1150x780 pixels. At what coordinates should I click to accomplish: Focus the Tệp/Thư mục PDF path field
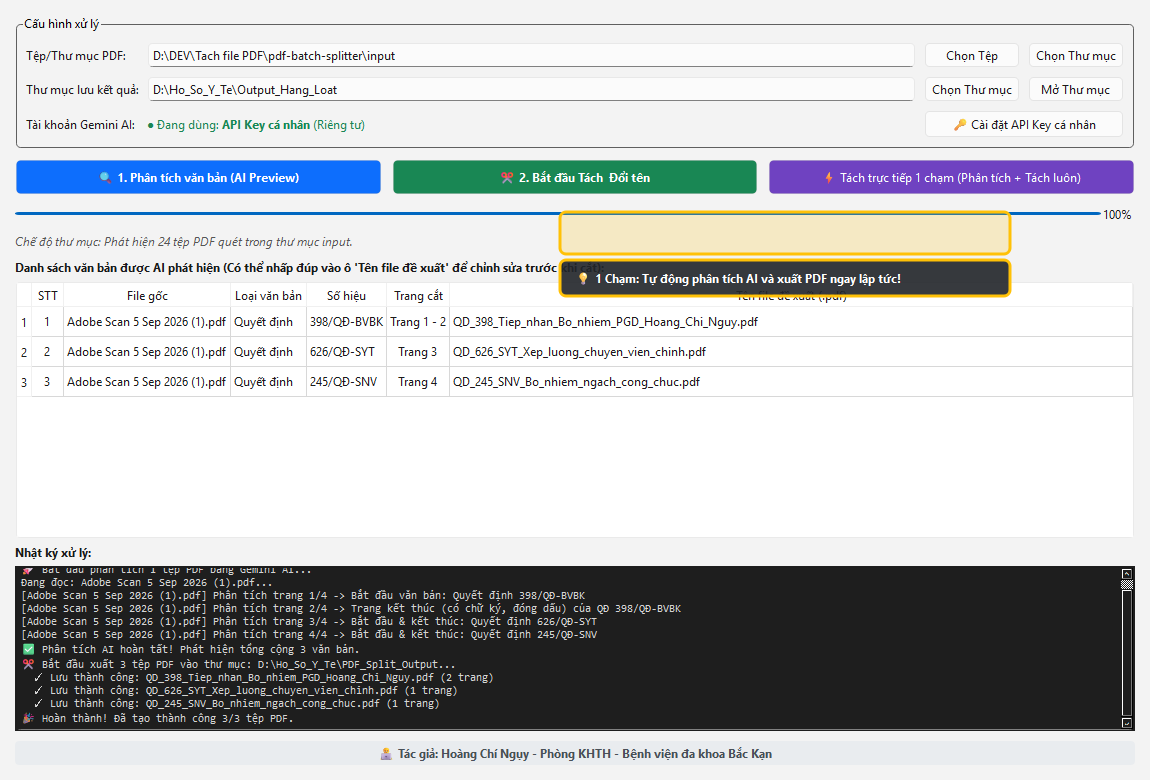coord(531,56)
